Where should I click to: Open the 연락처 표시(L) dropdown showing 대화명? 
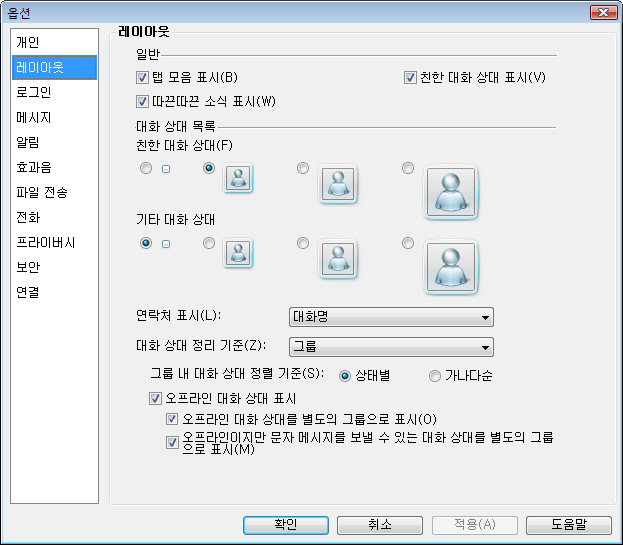391,317
